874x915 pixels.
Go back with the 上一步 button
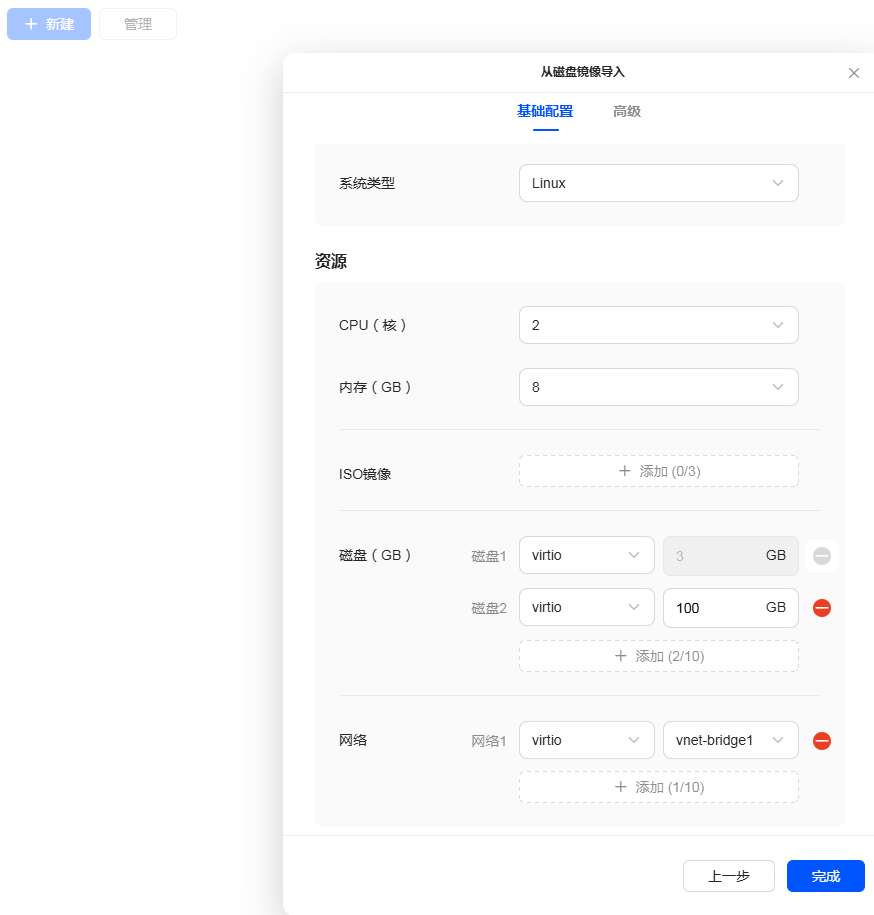click(x=728, y=876)
